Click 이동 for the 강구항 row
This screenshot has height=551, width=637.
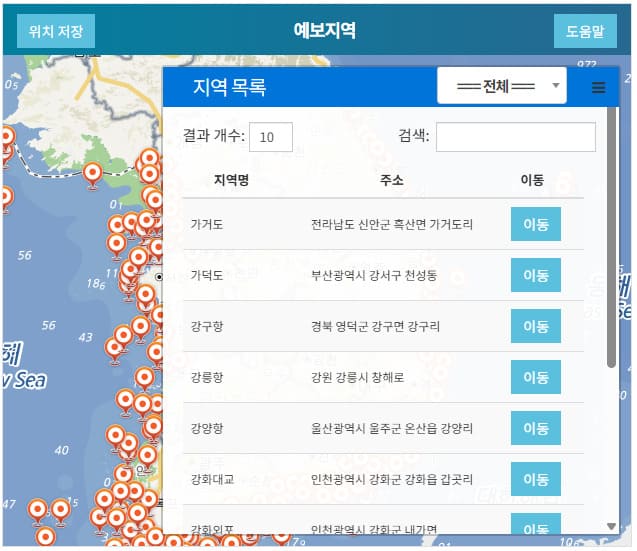[x=535, y=326]
